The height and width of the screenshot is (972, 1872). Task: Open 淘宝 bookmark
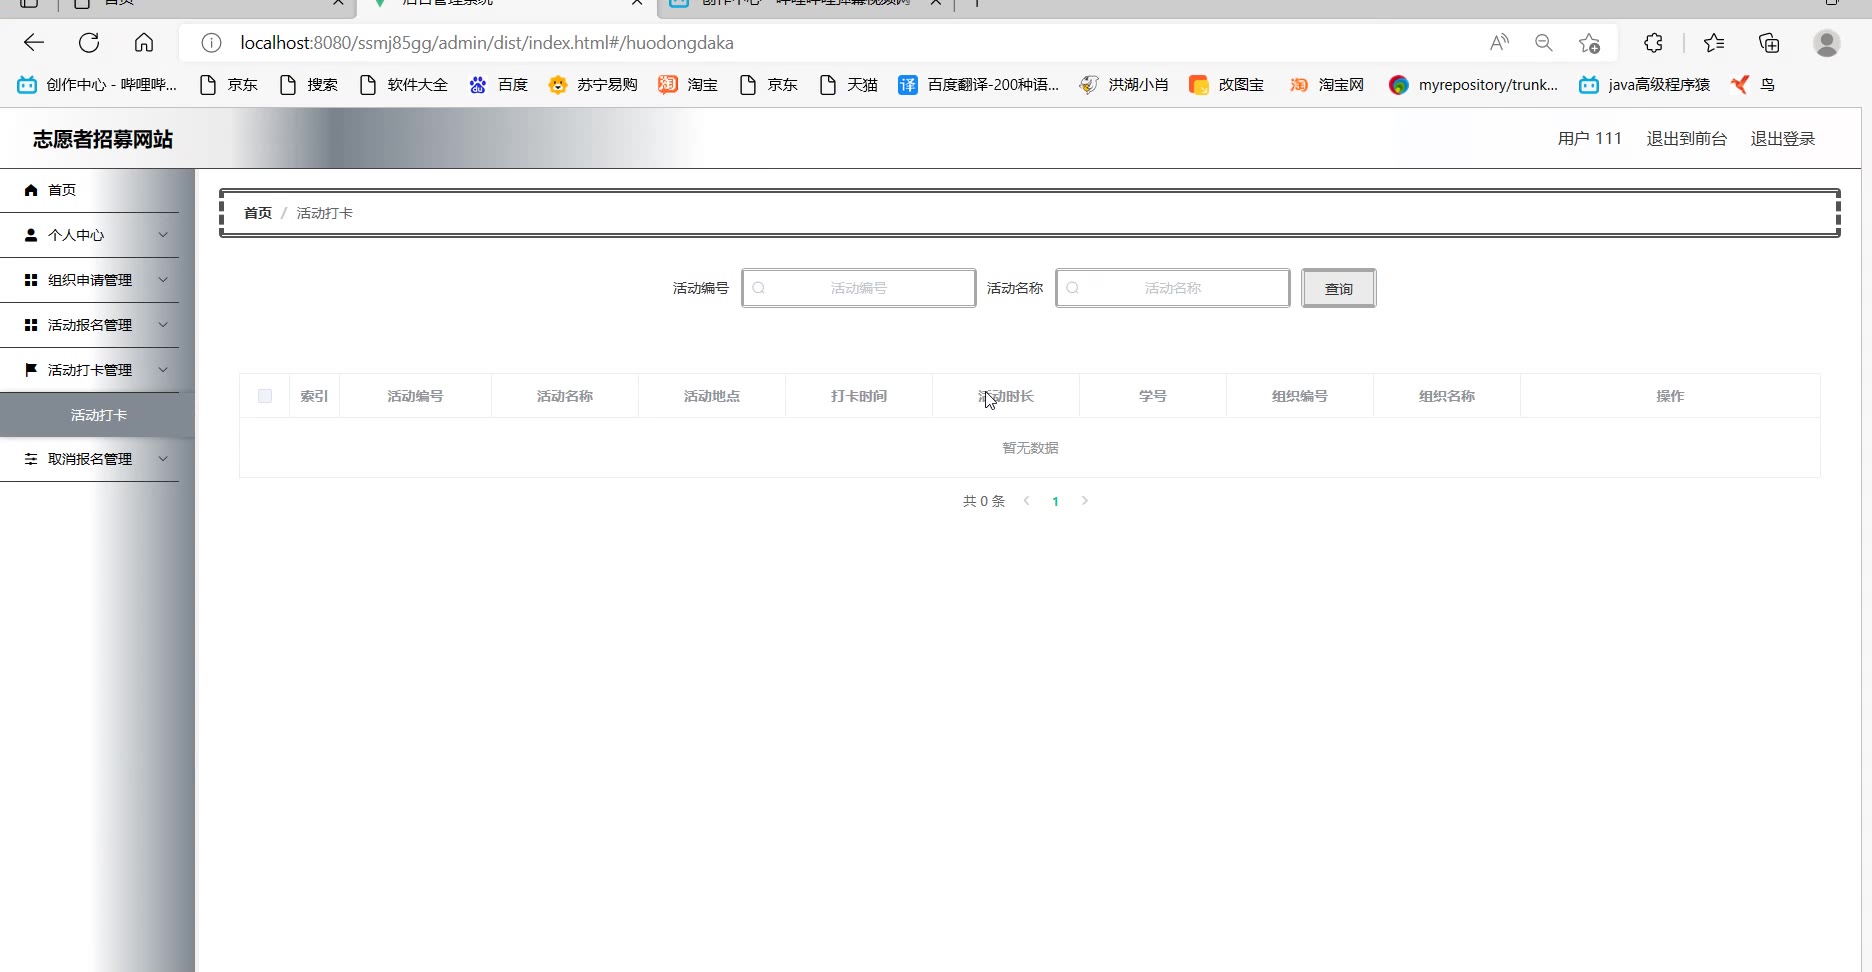click(688, 85)
